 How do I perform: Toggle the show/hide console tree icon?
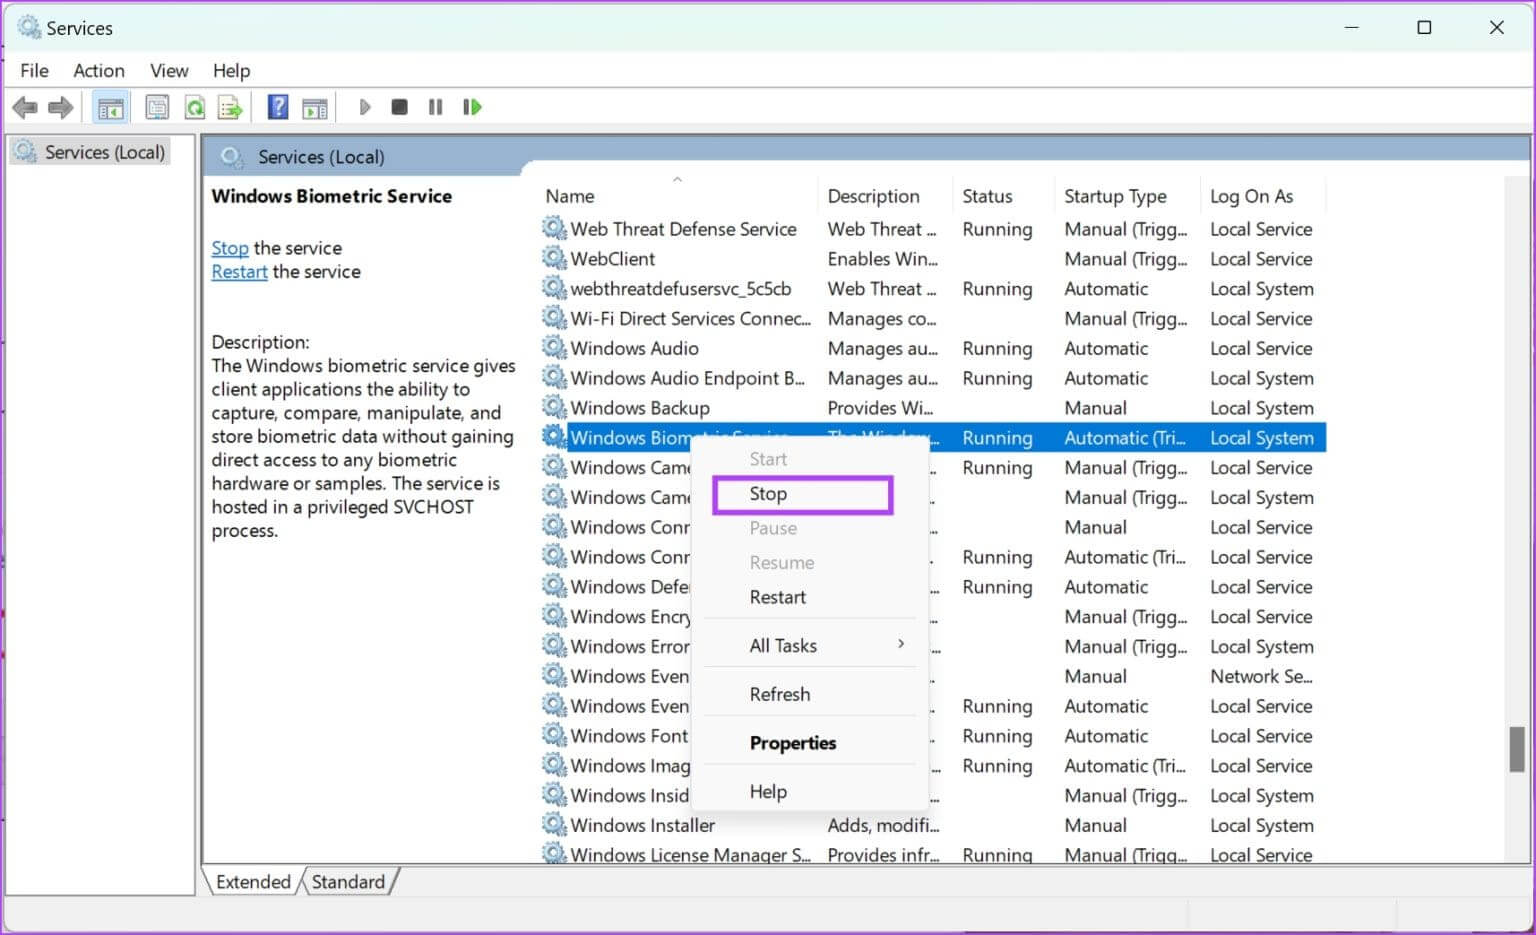(111, 107)
